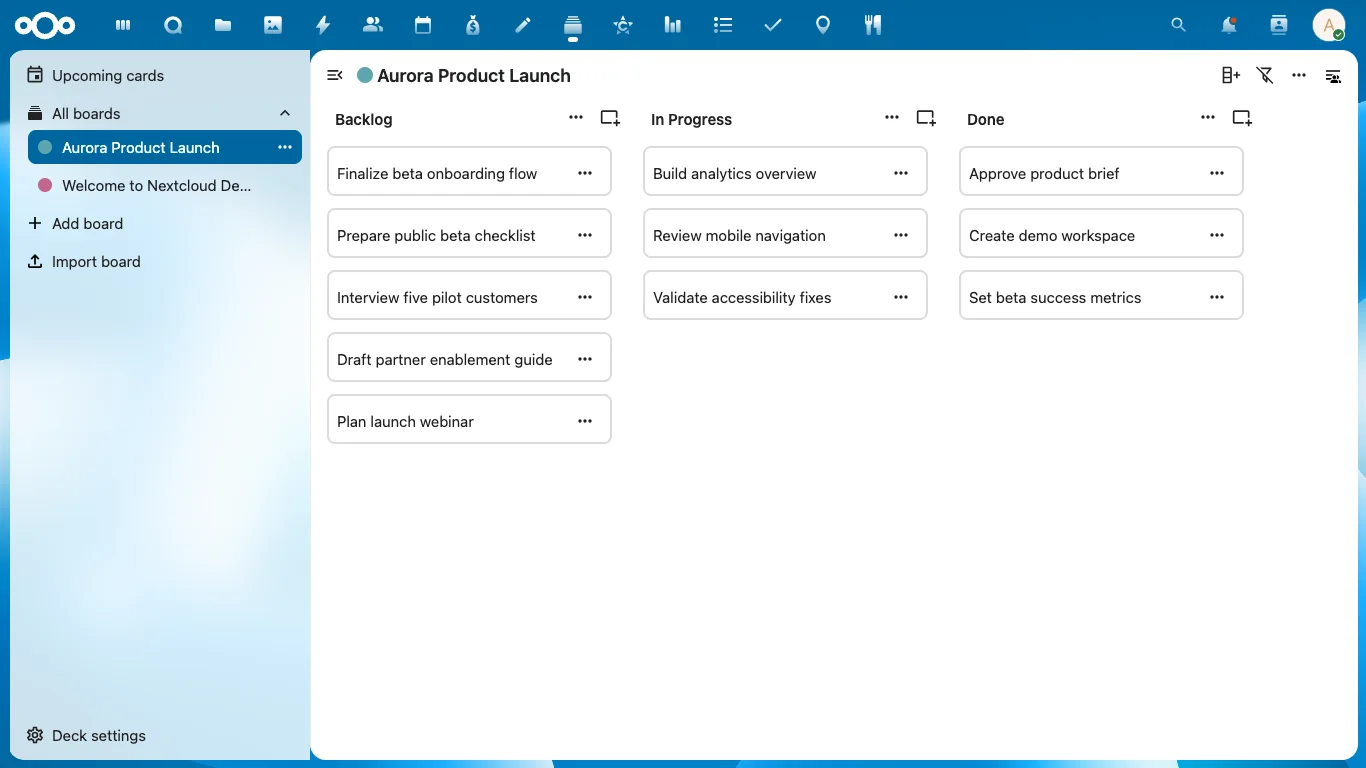Open menu for Approve product brief card

point(1217,173)
